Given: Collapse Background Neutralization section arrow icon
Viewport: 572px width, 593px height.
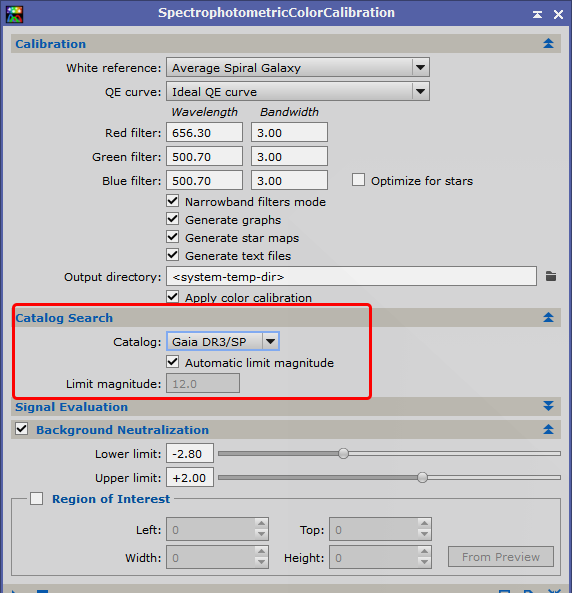Looking at the screenshot, I should point(548,429).
